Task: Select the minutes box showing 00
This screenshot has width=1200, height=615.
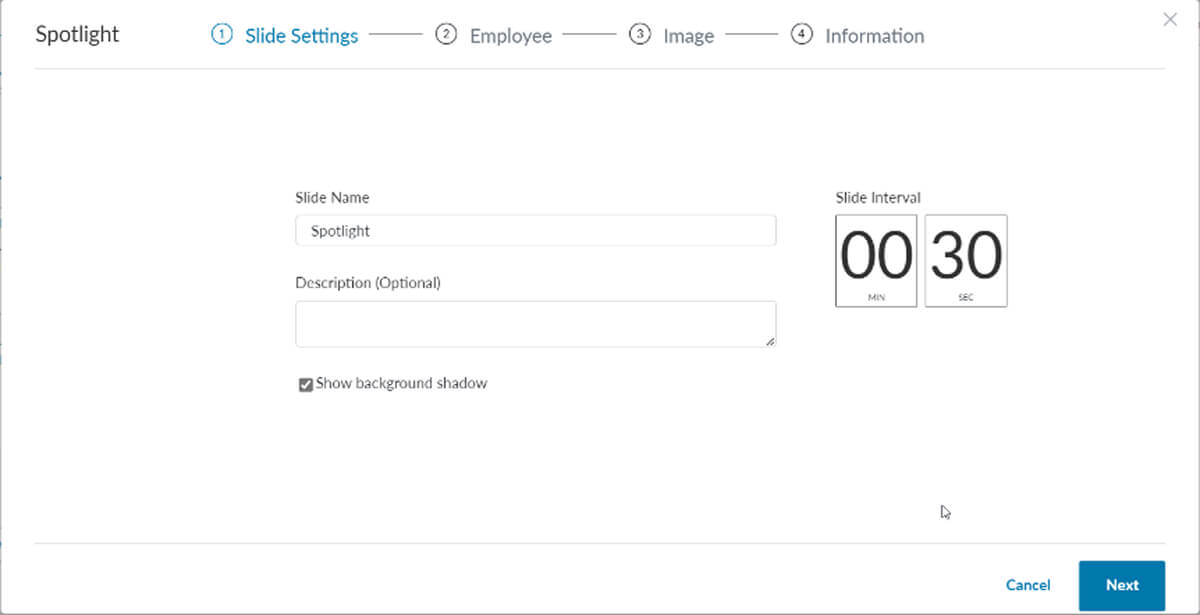Action: [876, 260]
